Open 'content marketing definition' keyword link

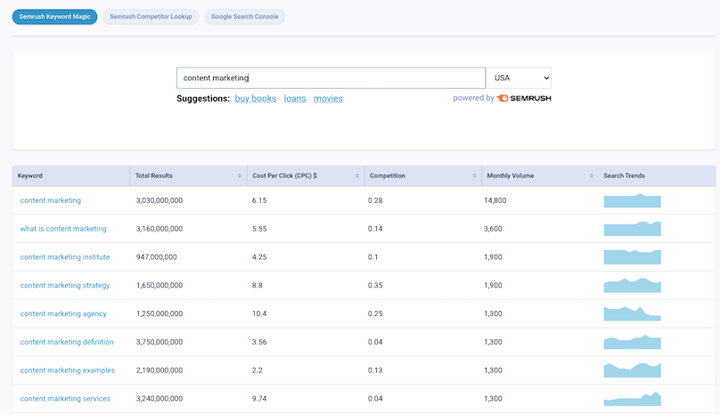pyautogui.click(x=67, y=342)
